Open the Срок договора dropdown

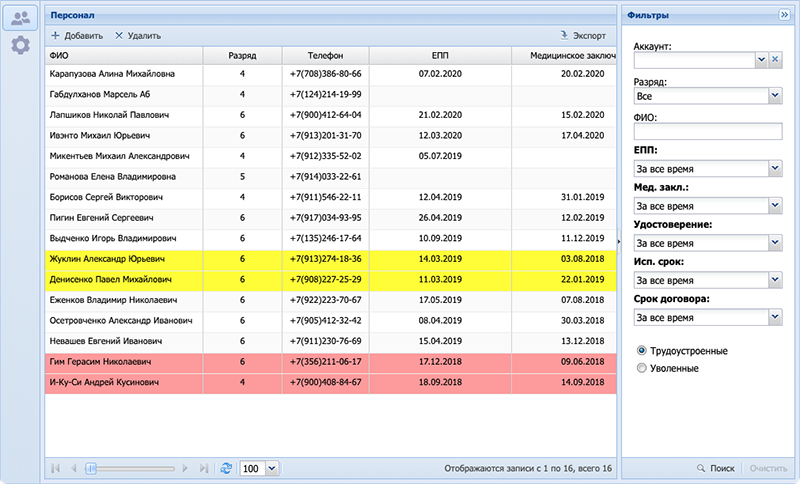(x=775, y=317)
